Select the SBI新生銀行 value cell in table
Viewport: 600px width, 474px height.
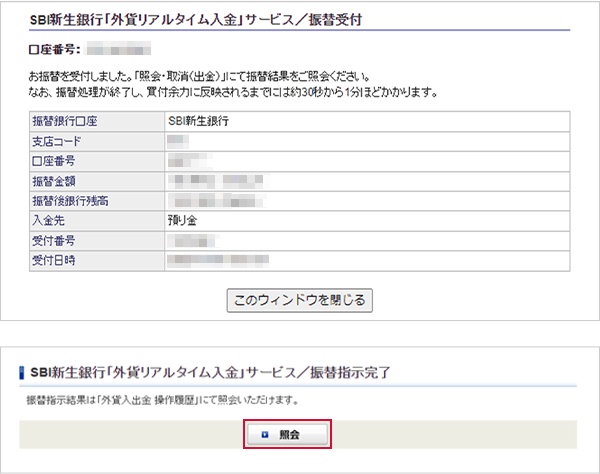(x=199, y=121)
